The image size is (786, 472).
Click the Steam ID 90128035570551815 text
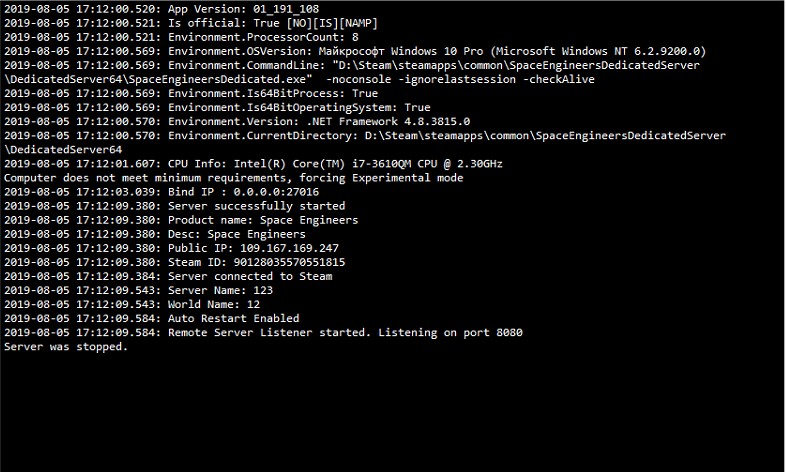257,262
